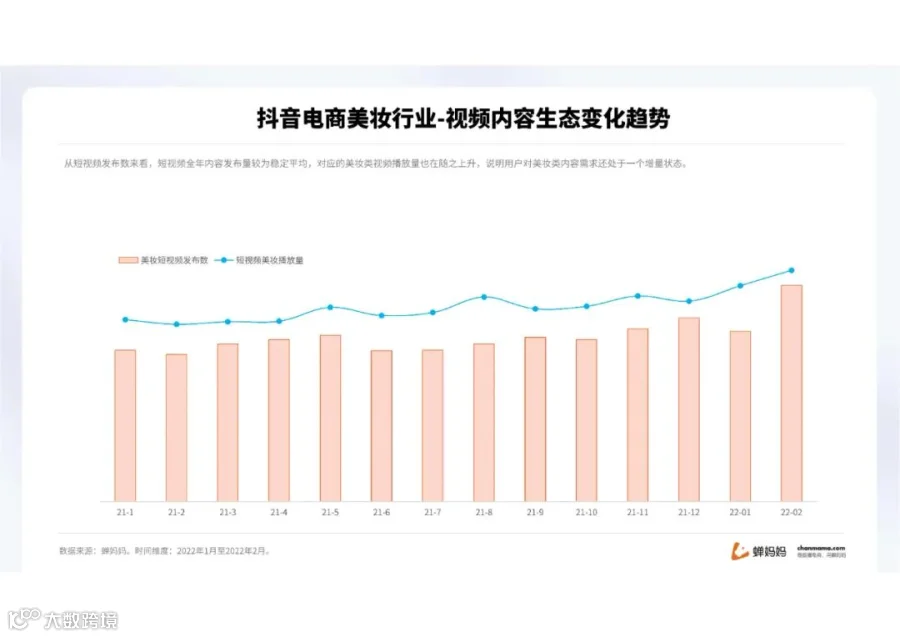The width and height of the screenshot is (900, 637).
Task: Select the 22-02 axis label
Action: point(791,510)
